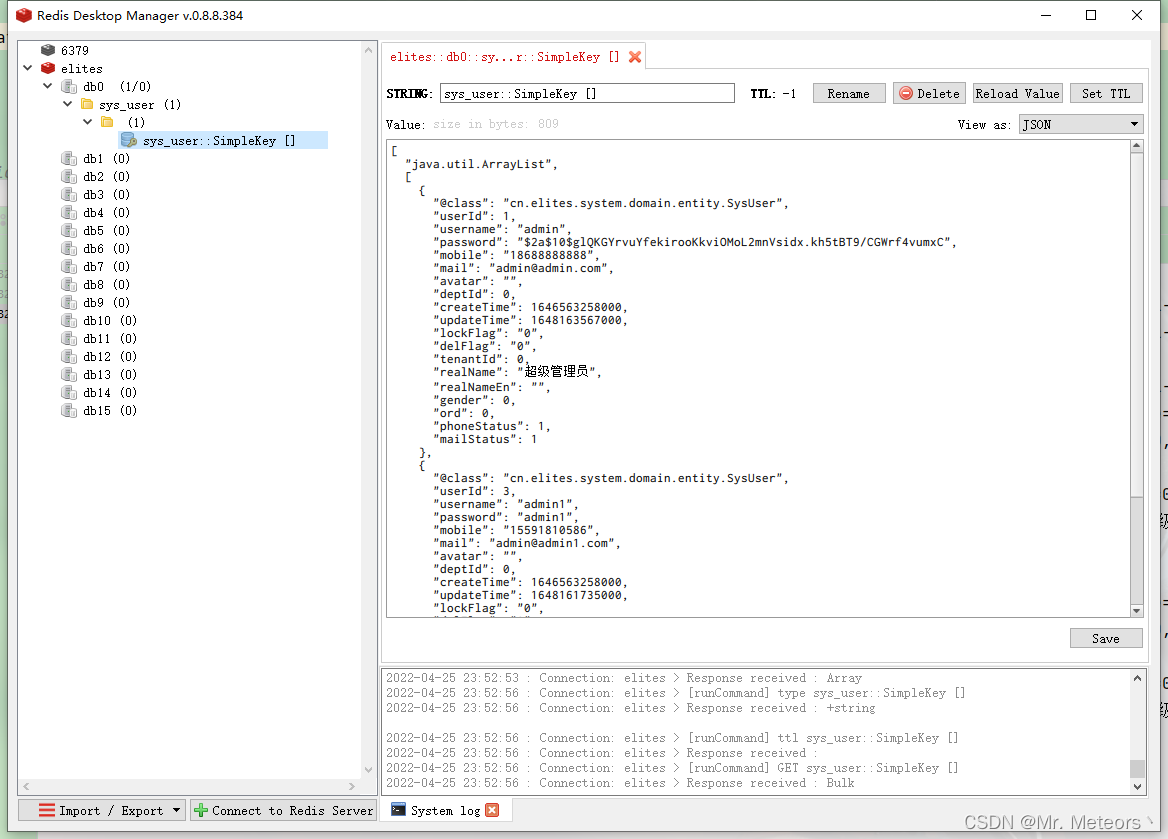
Task: Click the db9 database icon
Action: (x=69, y=303)
